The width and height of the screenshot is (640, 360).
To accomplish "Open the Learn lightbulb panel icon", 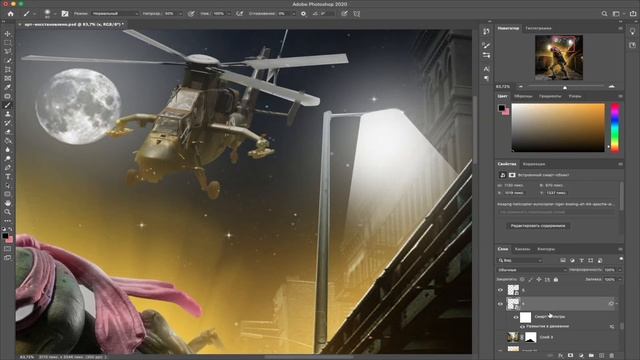I will (x=633, y=31).
